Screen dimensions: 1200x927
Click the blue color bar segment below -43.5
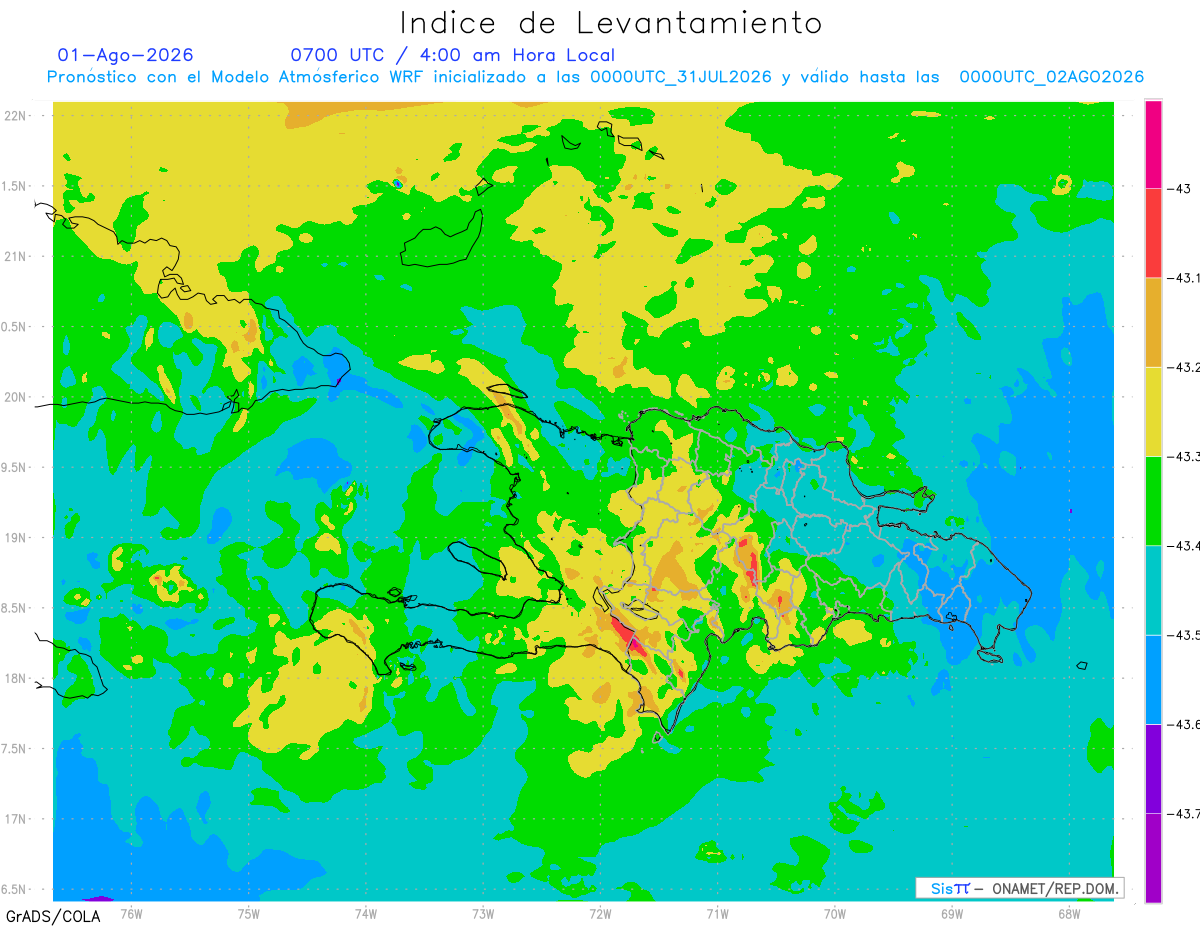tap(1153, 679)
